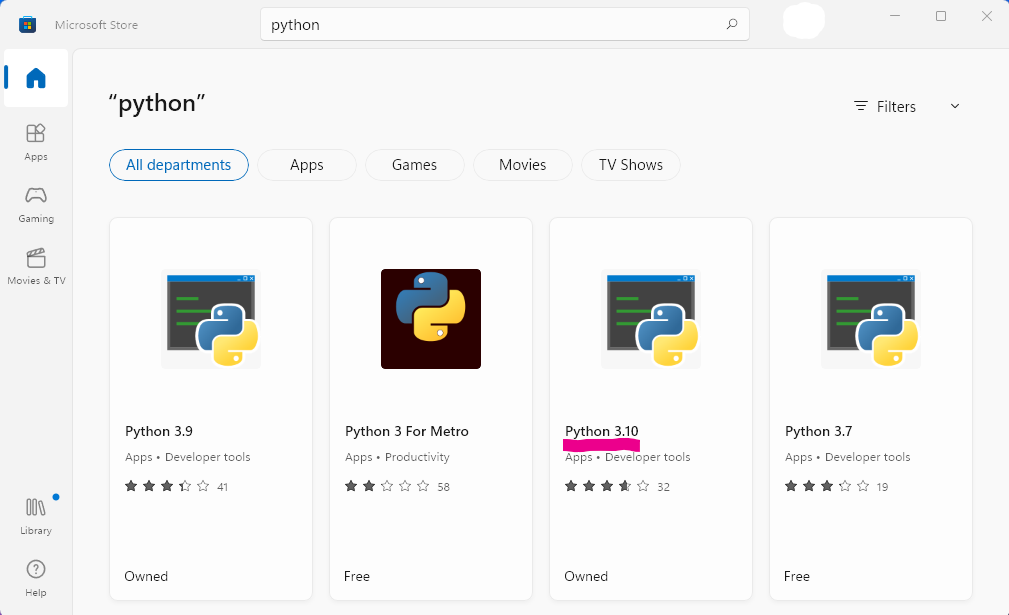Expand the Filters dropdown
Viewport: 1009px width, 615px height.
[905, 106]
